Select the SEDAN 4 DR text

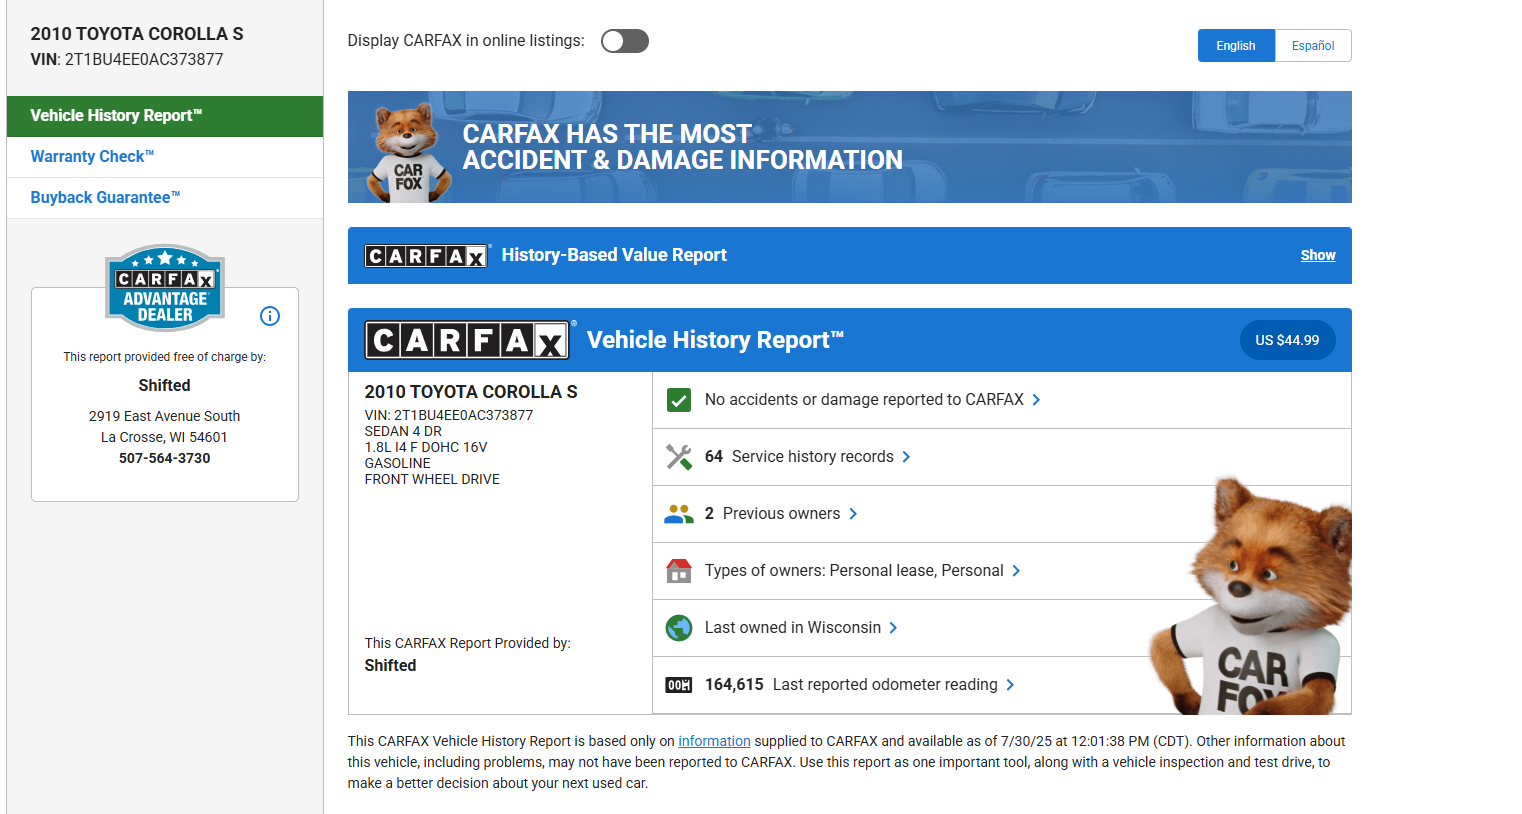pyautogui.click(x=403, y=431)
